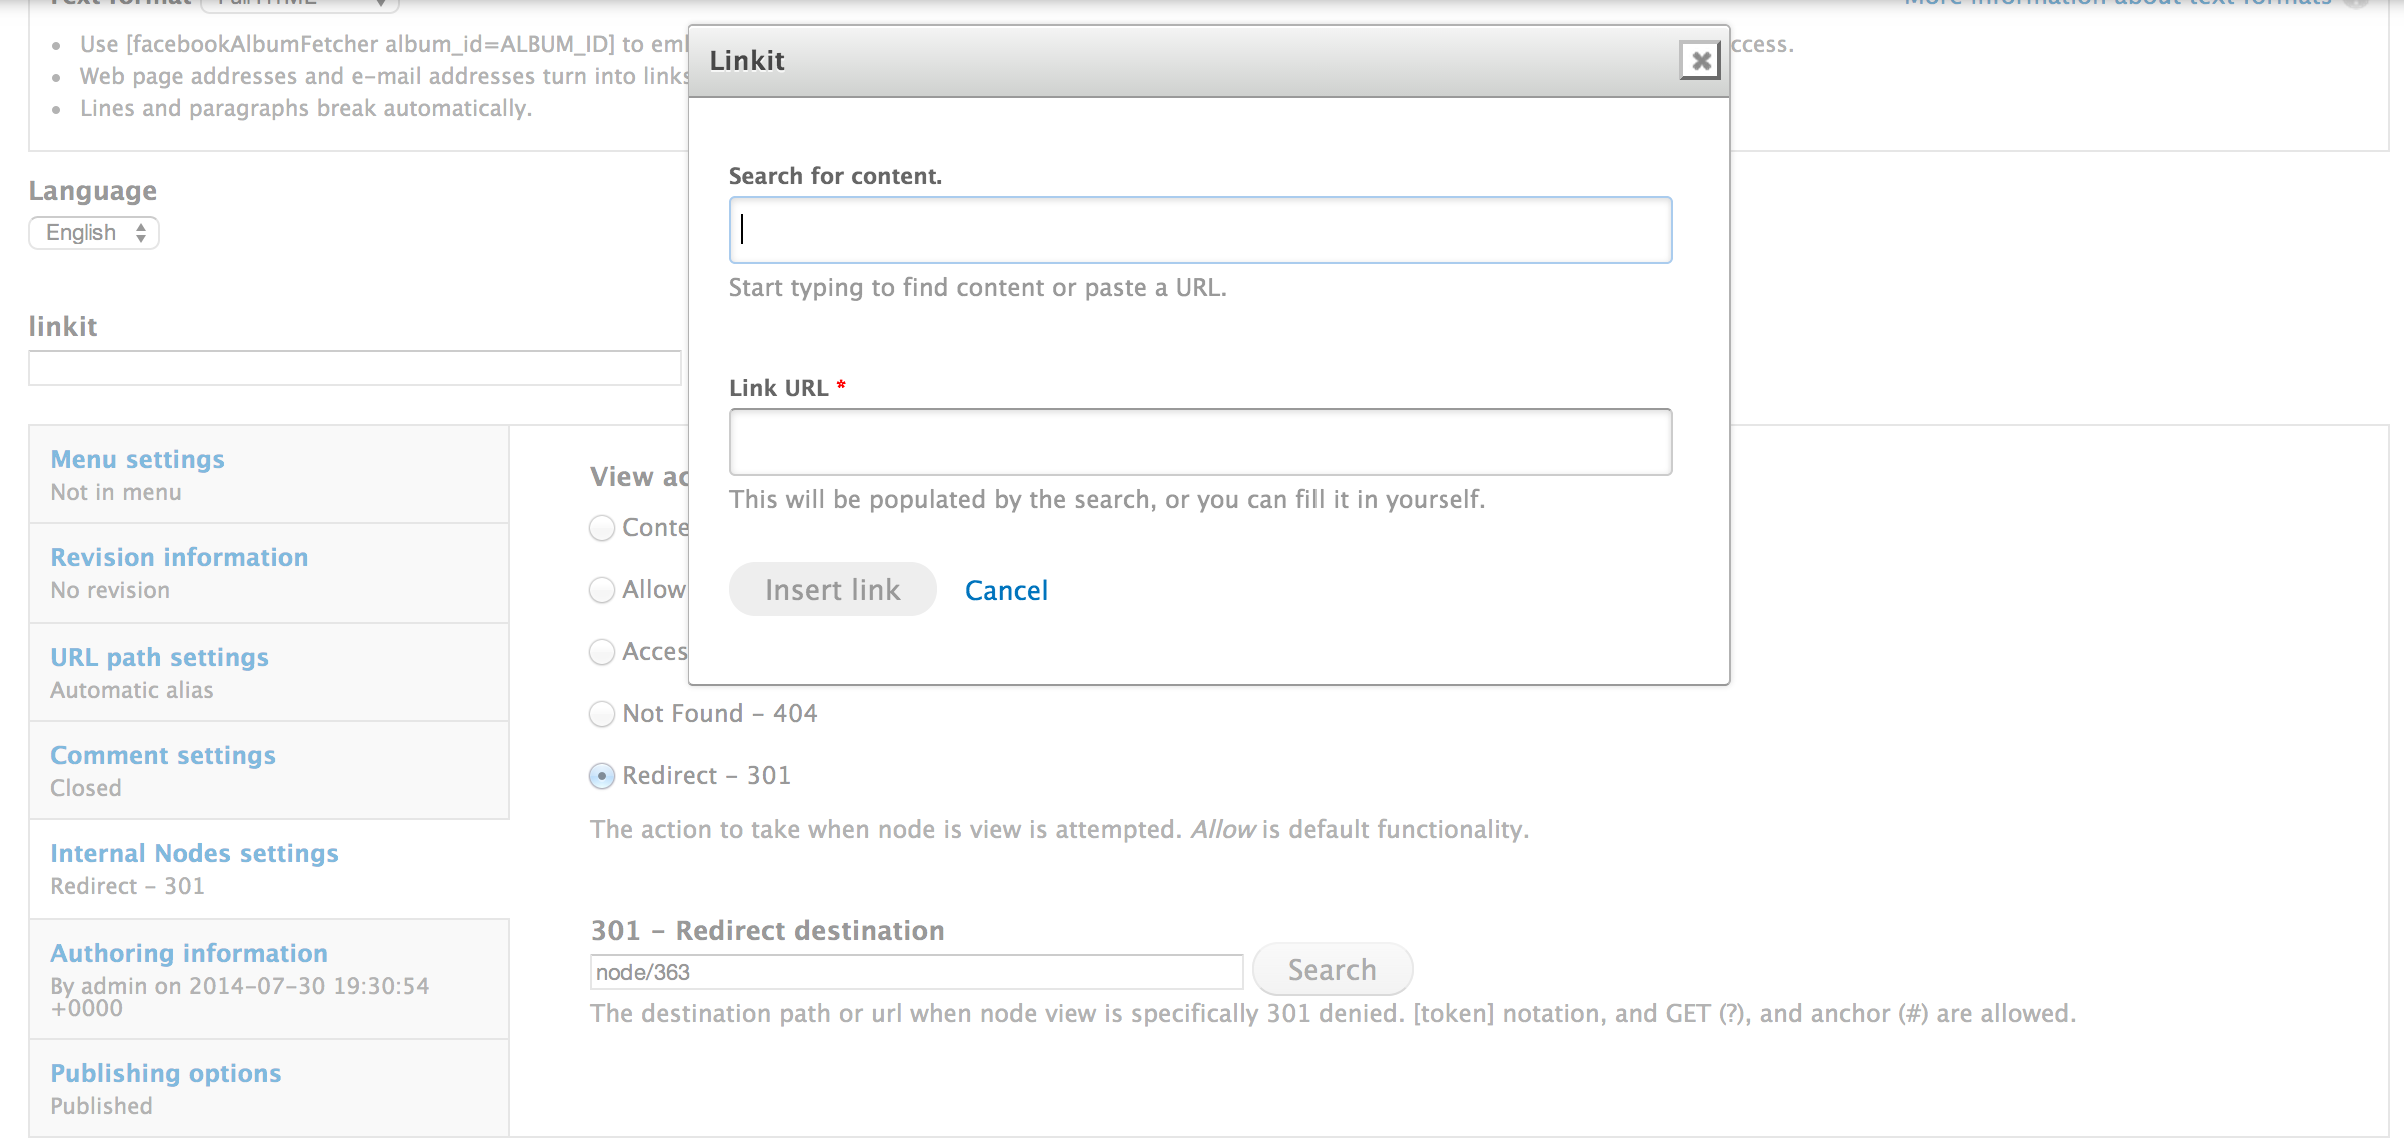Open the Comment settings tab
Viewport: 2404px width, 1142px height.
[x=163, y=755]
